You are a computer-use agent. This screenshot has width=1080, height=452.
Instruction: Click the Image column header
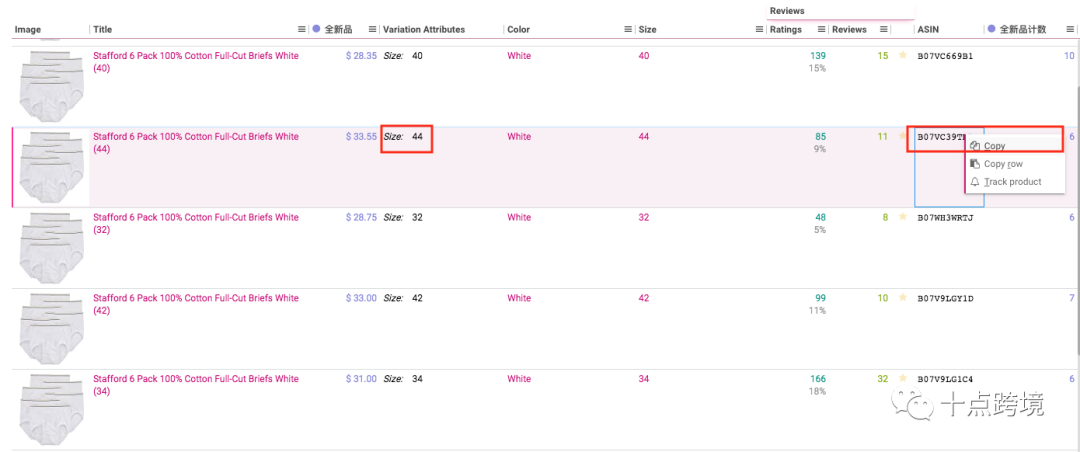(28, 30)
